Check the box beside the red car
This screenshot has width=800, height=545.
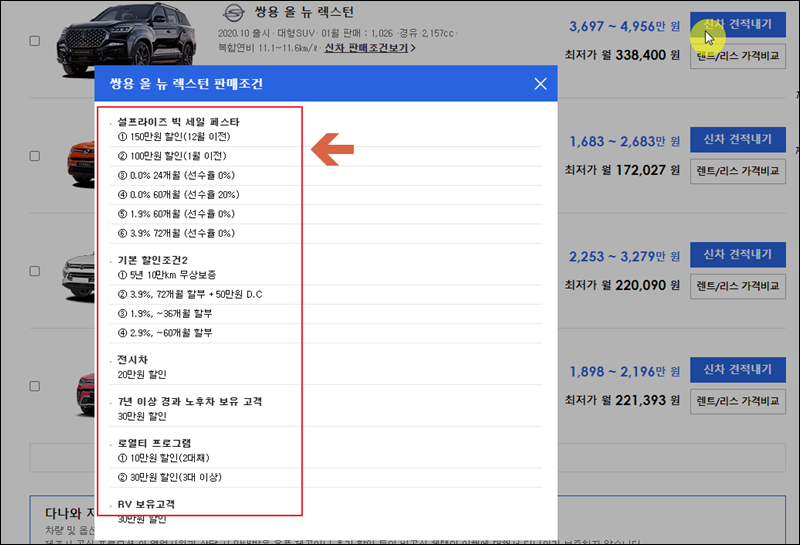(x=35, y=386)
